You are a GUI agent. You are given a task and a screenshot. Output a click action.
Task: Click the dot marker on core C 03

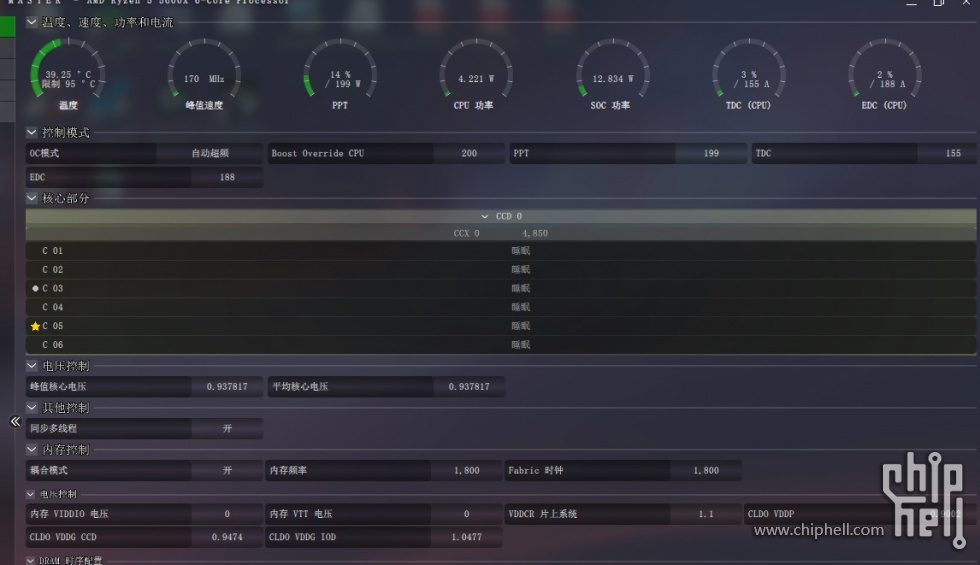pos(35,289)
